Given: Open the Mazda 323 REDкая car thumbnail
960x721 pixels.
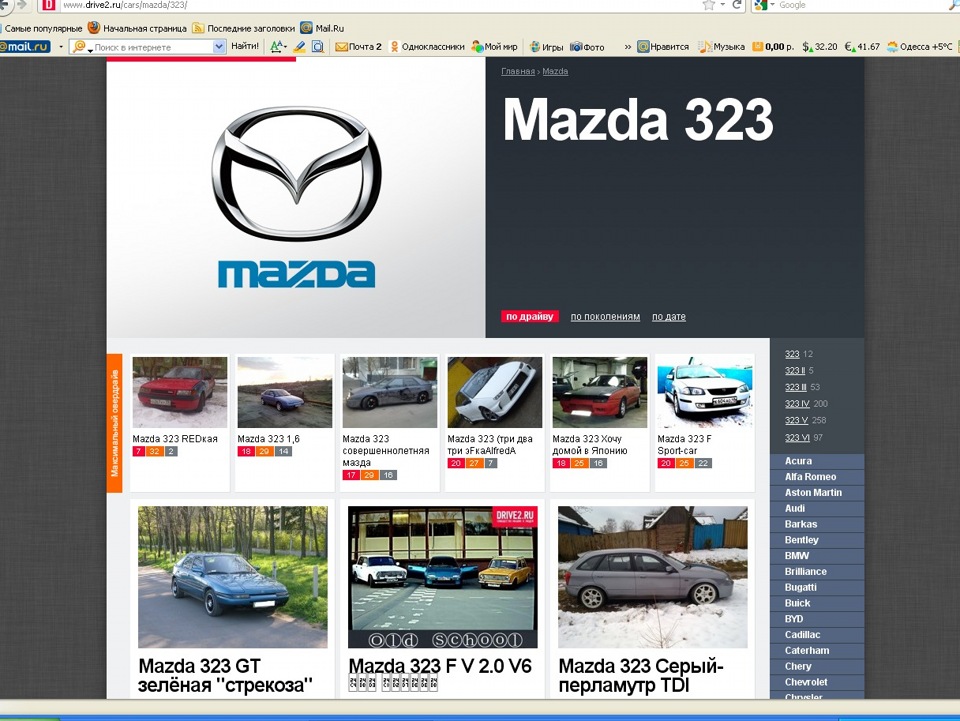Looking at the screenshot, I should tap(180, 392).
